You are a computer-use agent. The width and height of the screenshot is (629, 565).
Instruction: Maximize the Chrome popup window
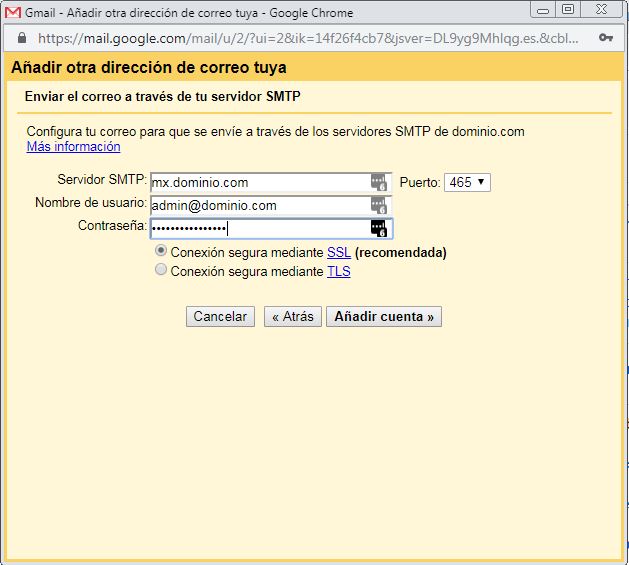click(568, 9)
